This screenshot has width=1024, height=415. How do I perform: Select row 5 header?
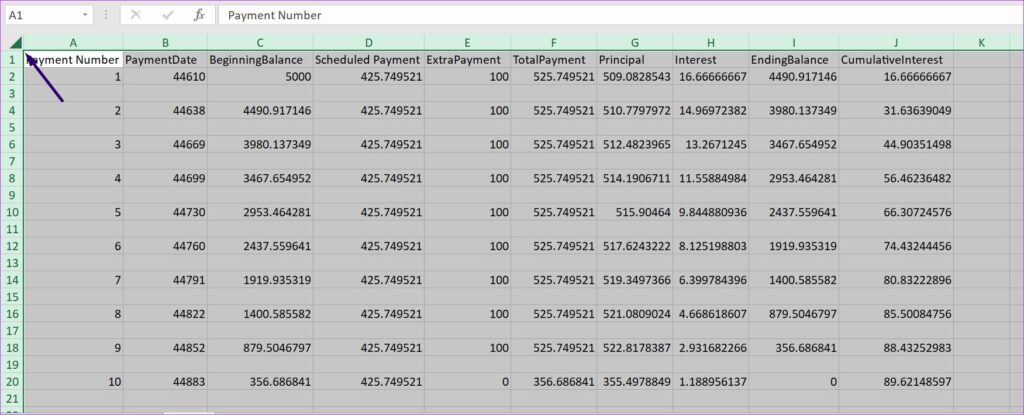point(12,127)
